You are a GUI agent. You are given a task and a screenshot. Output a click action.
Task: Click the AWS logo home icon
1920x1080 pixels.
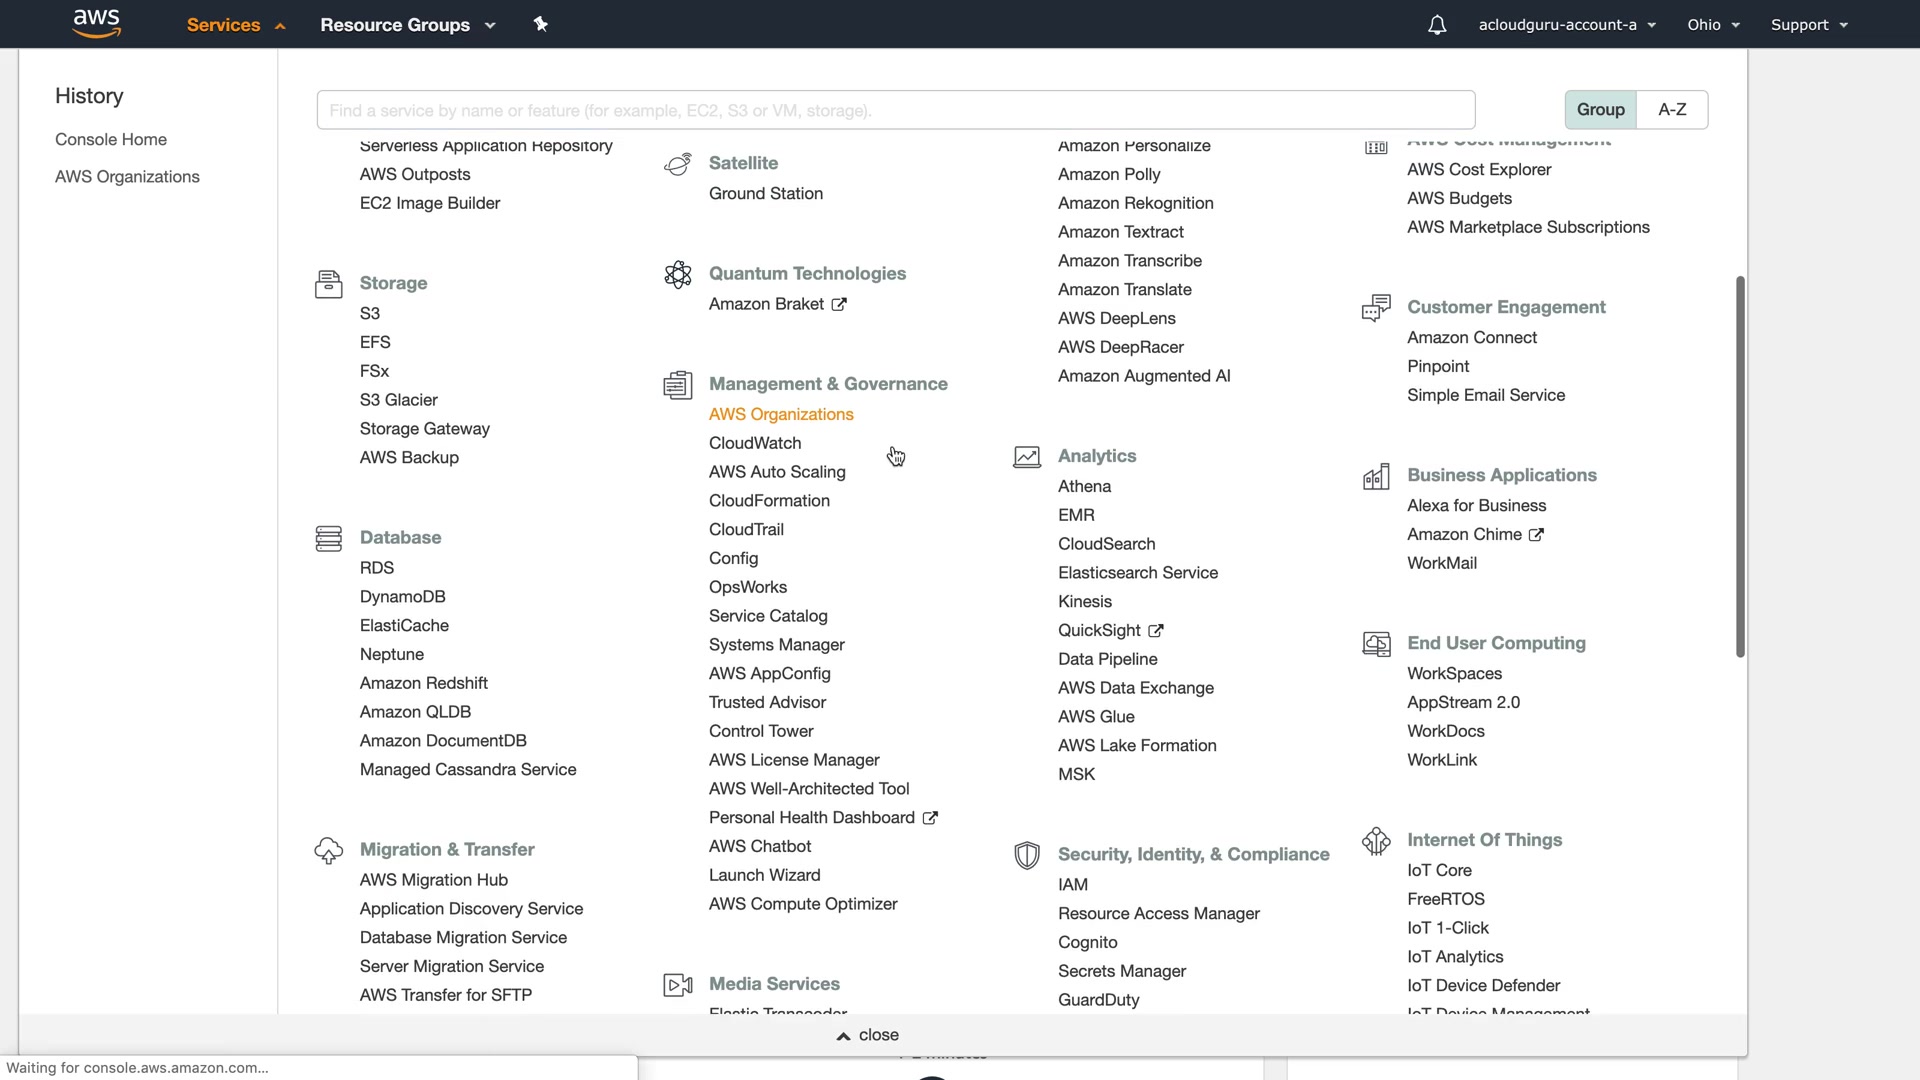(96, 23)
